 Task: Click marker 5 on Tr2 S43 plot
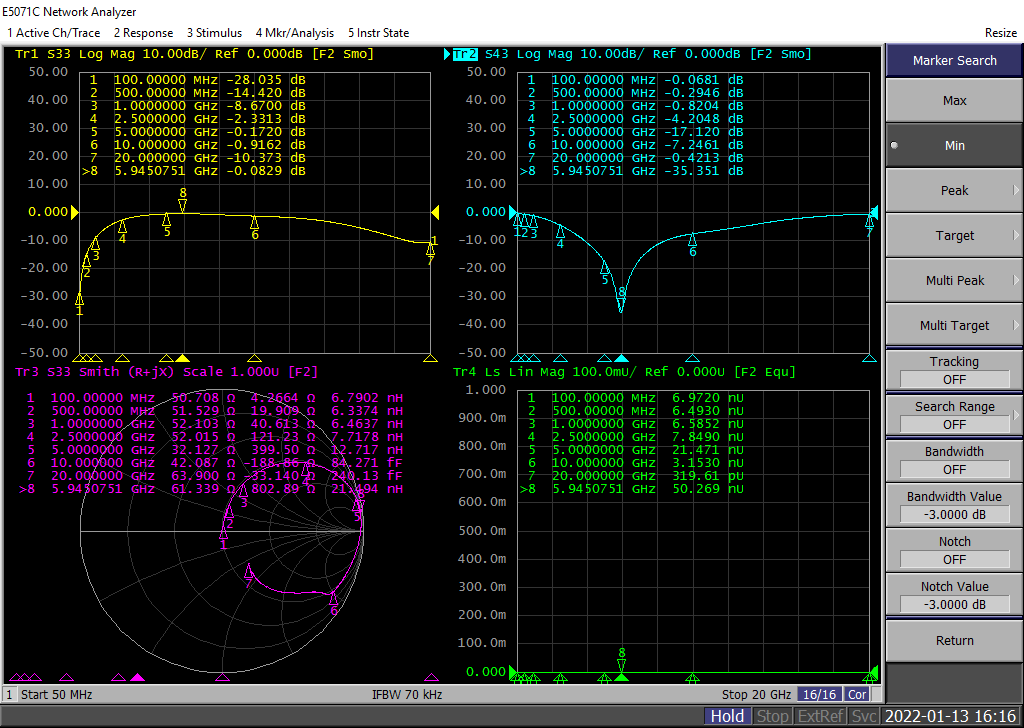(604, 267)
